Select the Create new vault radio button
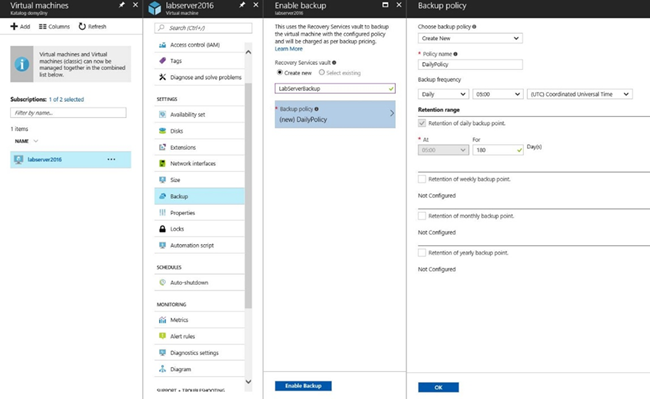This screenshot has width=650, height=399. (280, 73)
